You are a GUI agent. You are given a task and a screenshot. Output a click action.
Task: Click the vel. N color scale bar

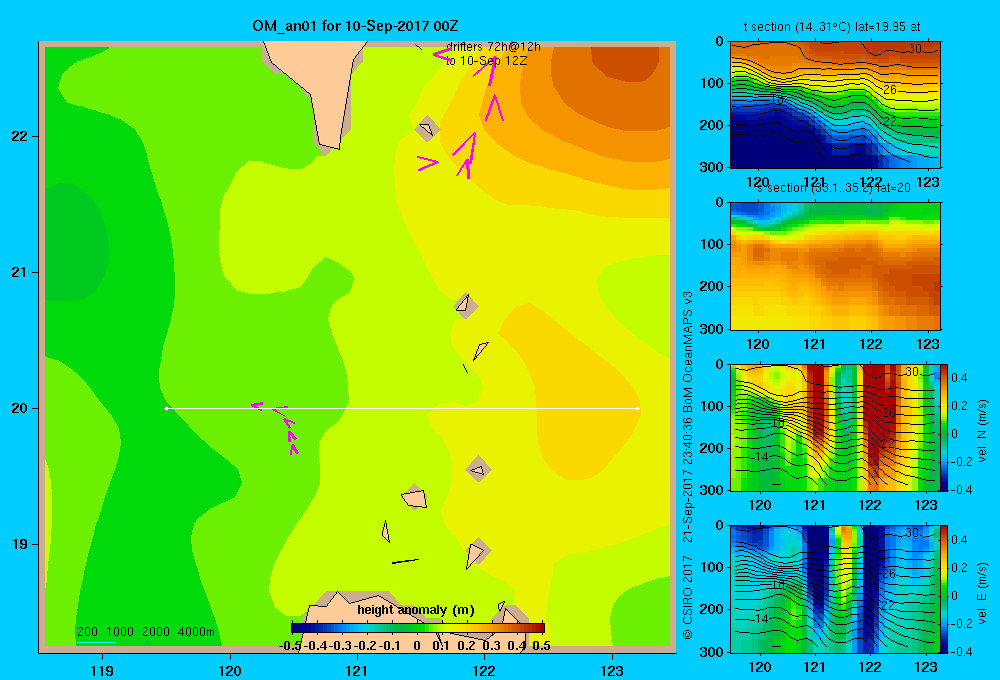point(945,427)
